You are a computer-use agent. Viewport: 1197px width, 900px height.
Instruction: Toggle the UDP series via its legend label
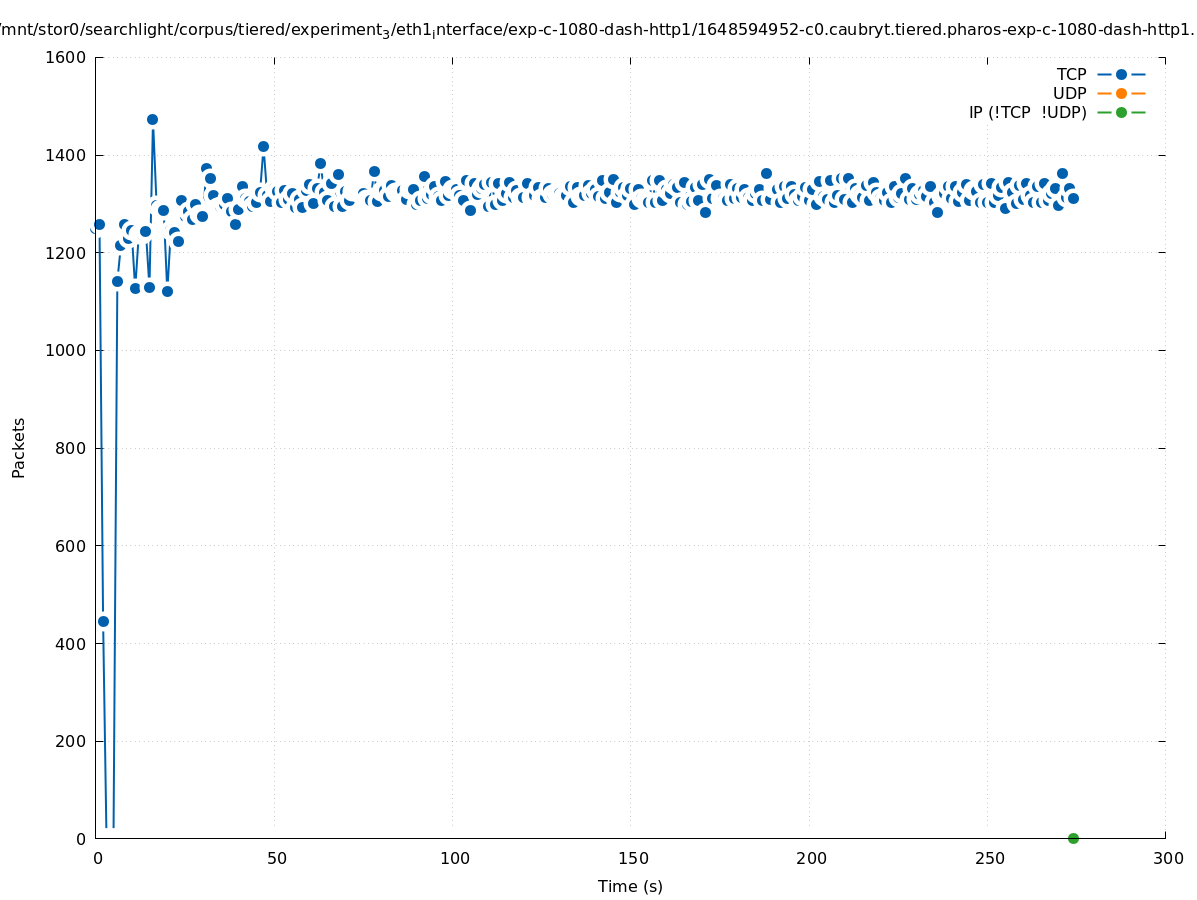point(1069,93)
